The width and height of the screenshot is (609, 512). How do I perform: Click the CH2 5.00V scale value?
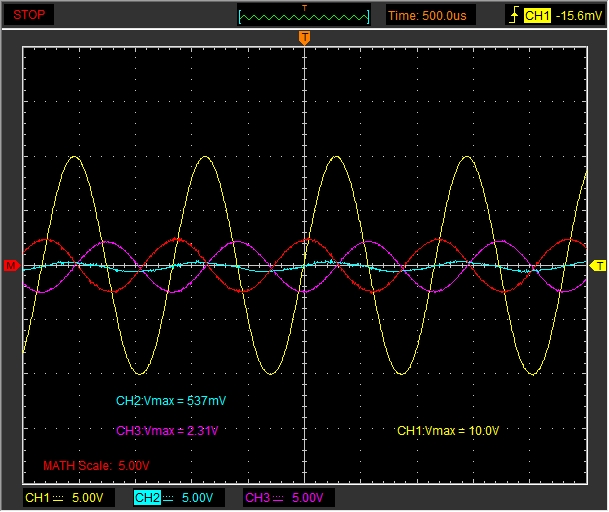pos(197,498)
